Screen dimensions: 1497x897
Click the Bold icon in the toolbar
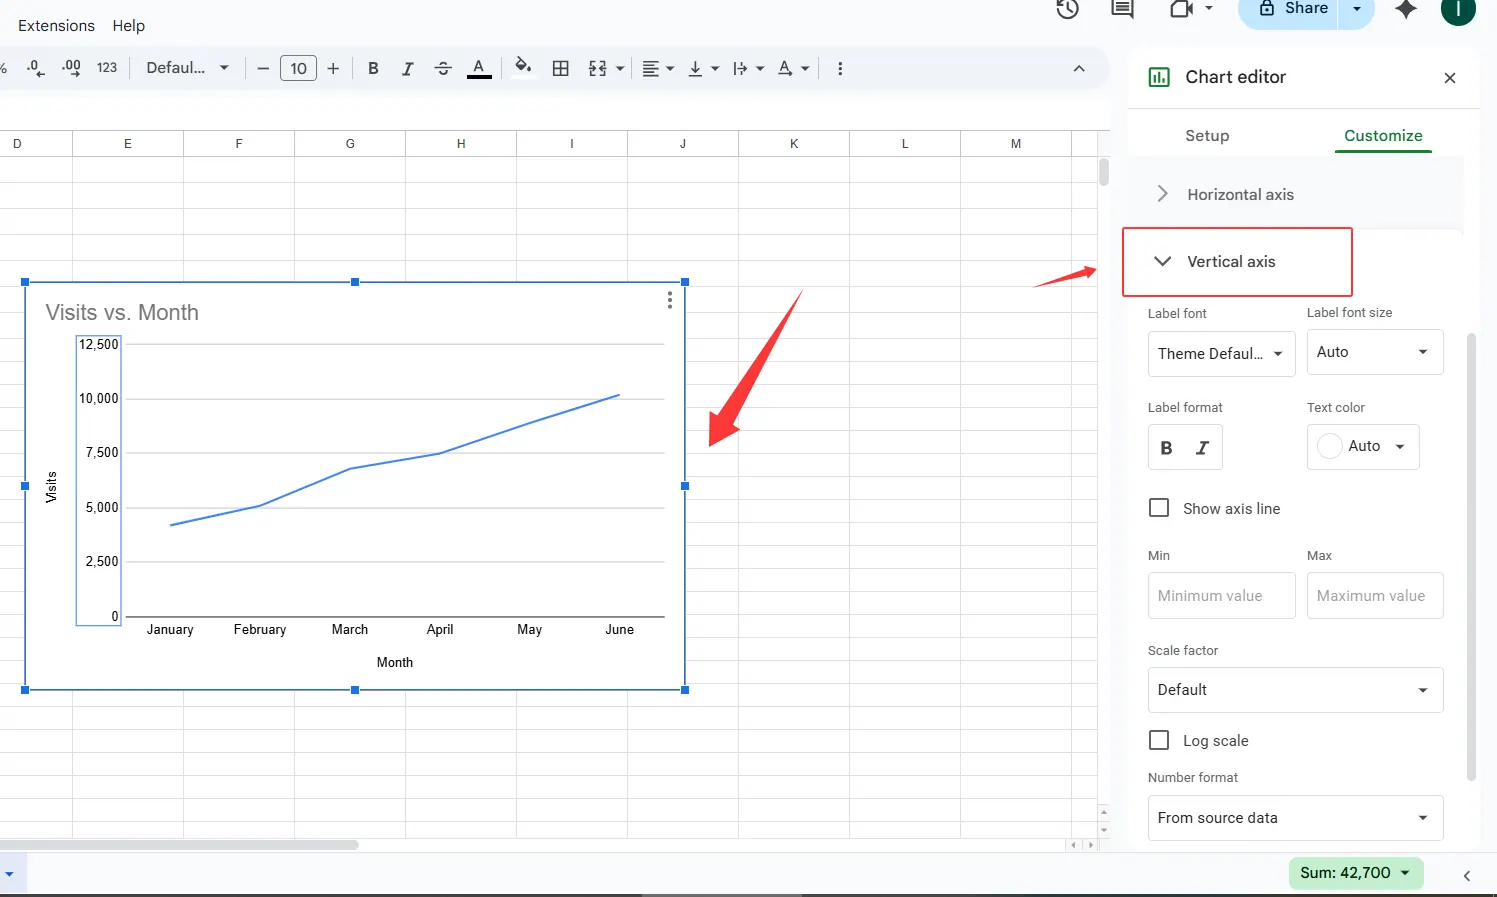pos(373,69)
